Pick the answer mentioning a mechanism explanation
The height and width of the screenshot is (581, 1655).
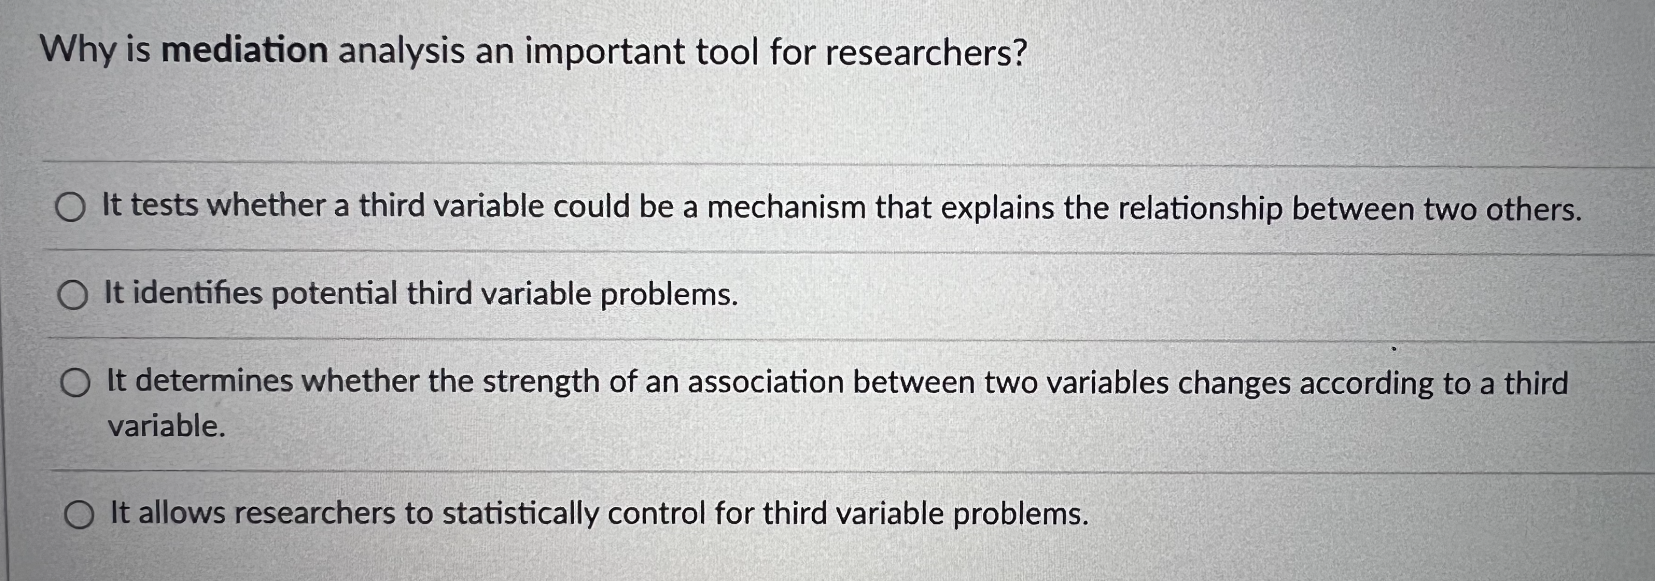pyautogui.click(x=71, y=208)
